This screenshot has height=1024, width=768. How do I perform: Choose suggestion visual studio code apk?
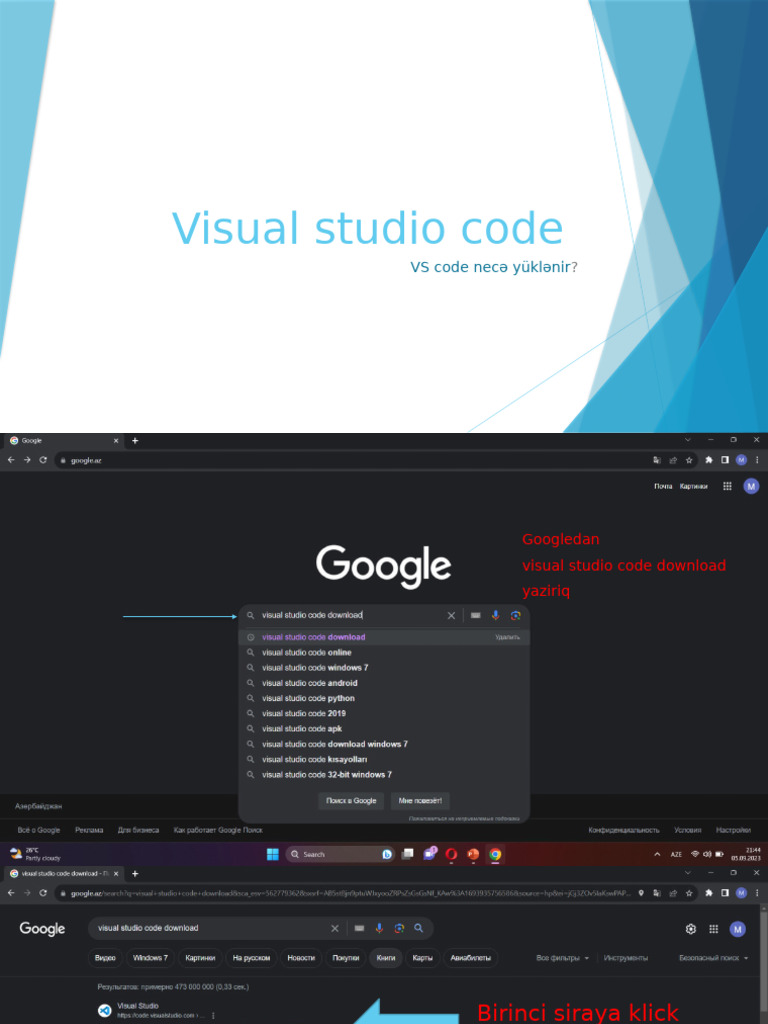tap(384, 729)
